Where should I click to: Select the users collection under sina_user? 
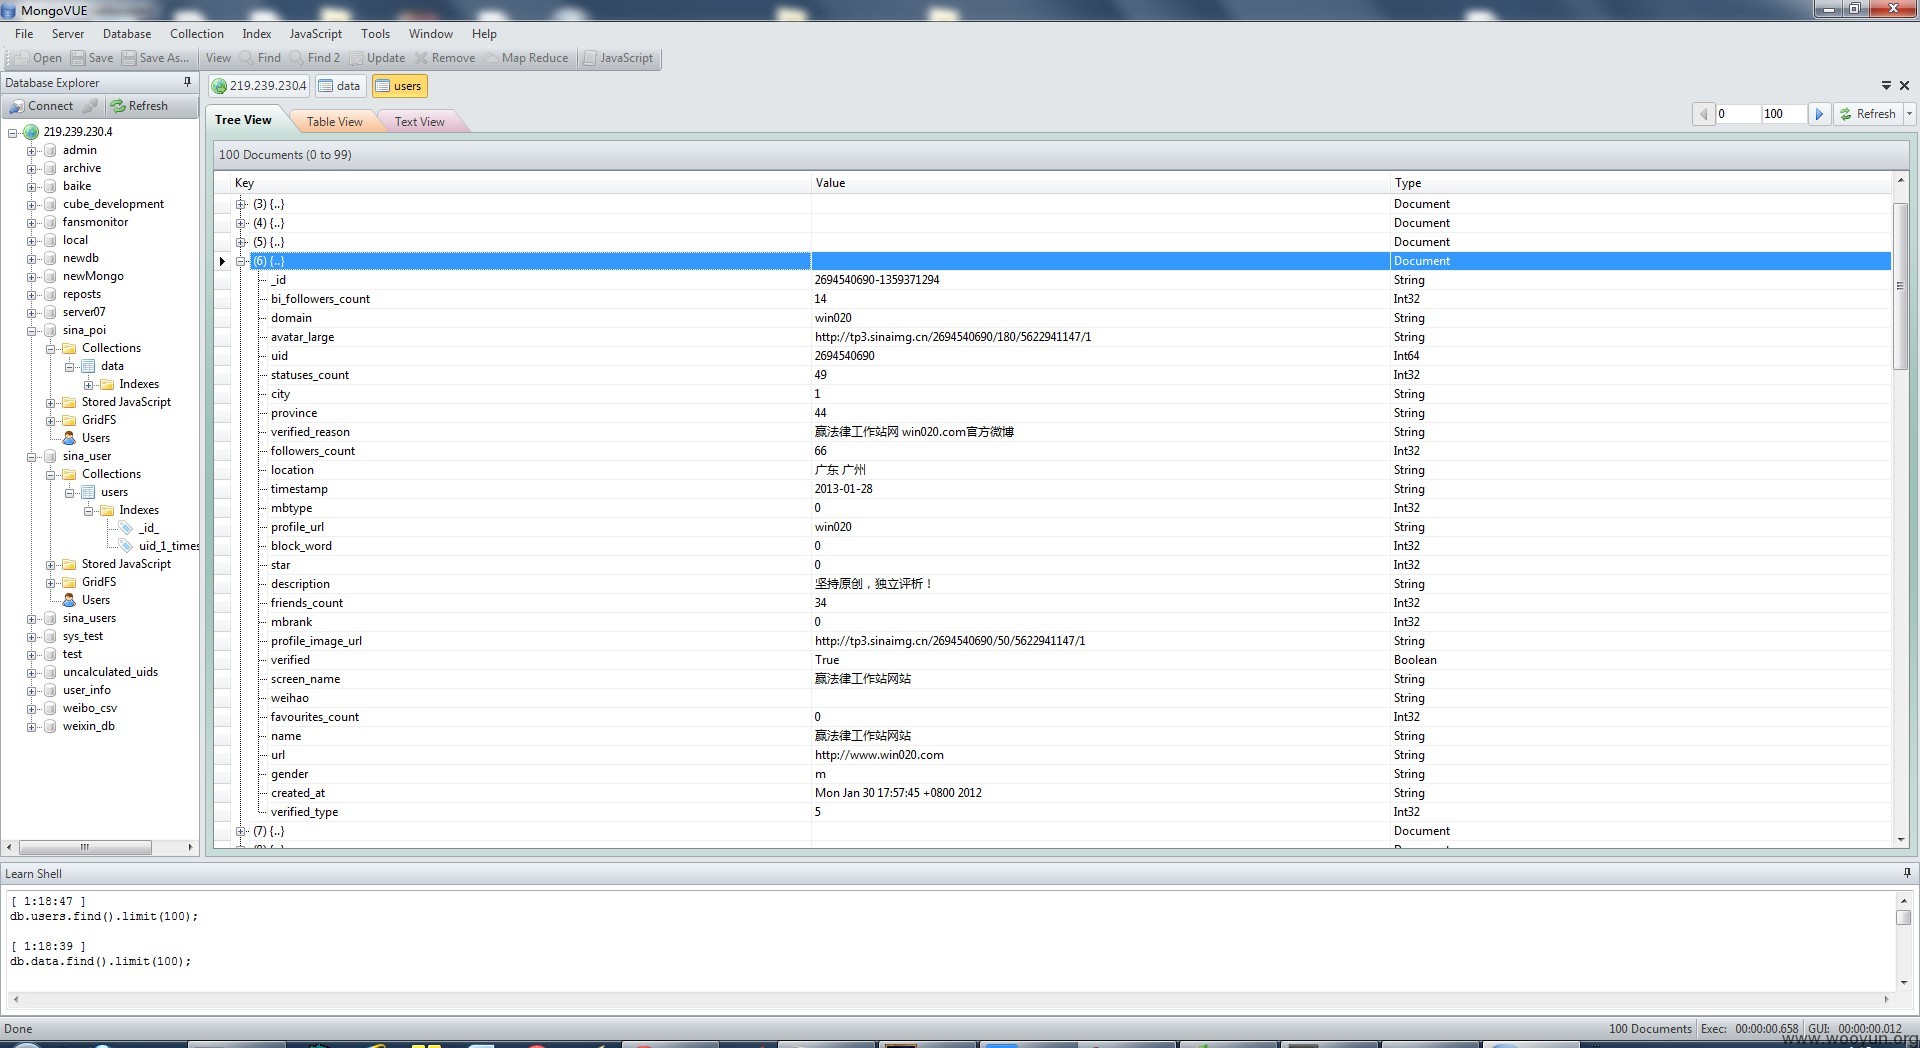[114, 492]
